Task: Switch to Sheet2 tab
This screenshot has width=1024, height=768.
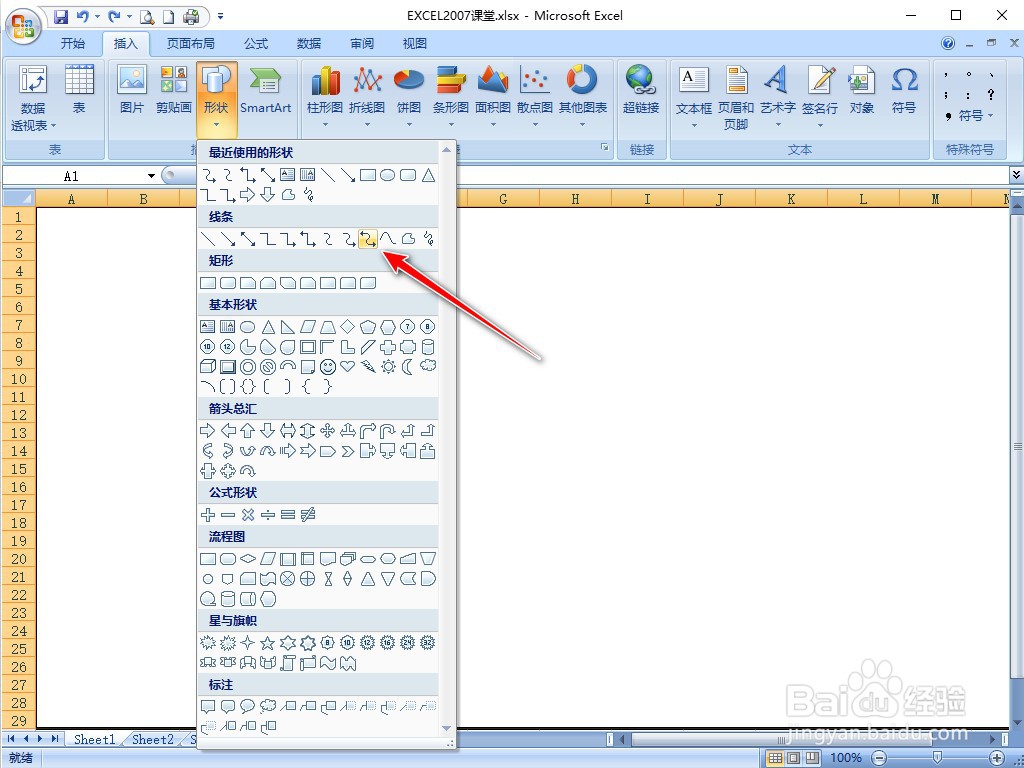Action: coord(153,739)
